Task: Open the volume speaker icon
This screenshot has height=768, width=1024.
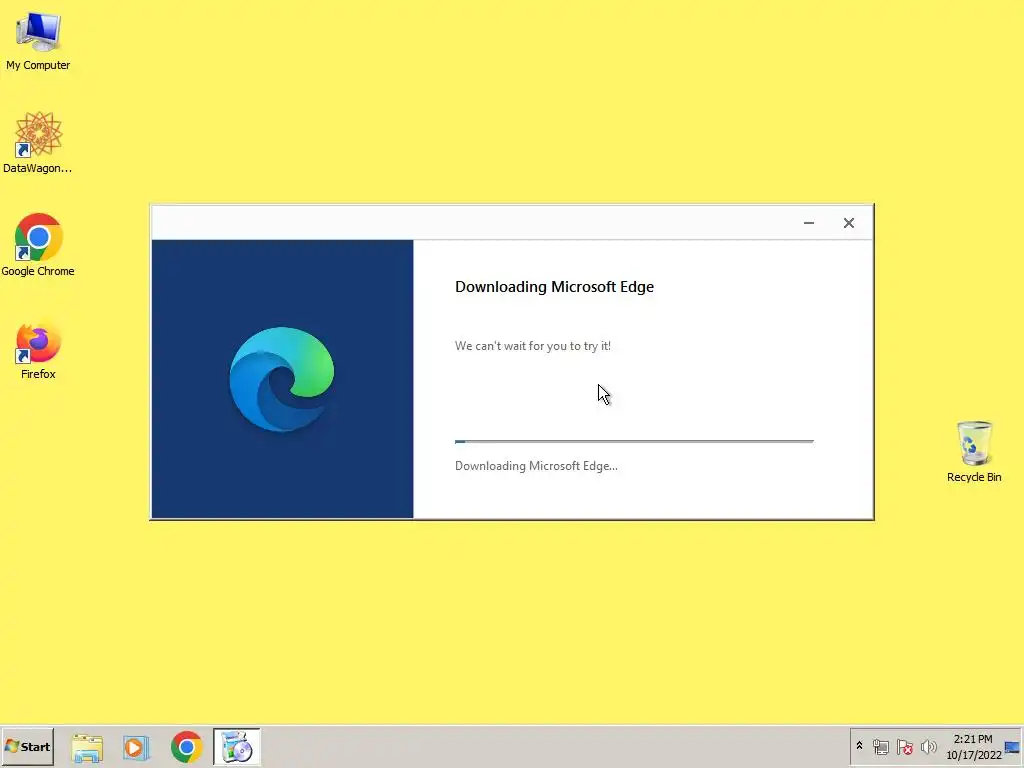Action: pos(928,746)
